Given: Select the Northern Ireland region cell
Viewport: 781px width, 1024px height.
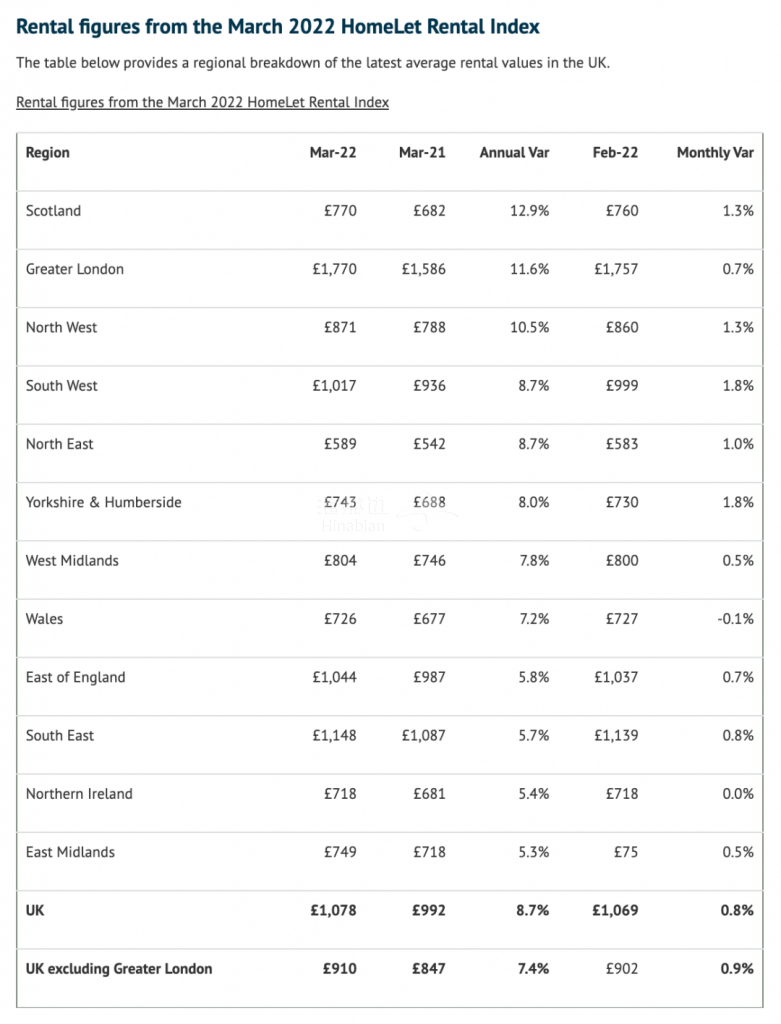Looking at the screenshot, I should tap(79, 794).
